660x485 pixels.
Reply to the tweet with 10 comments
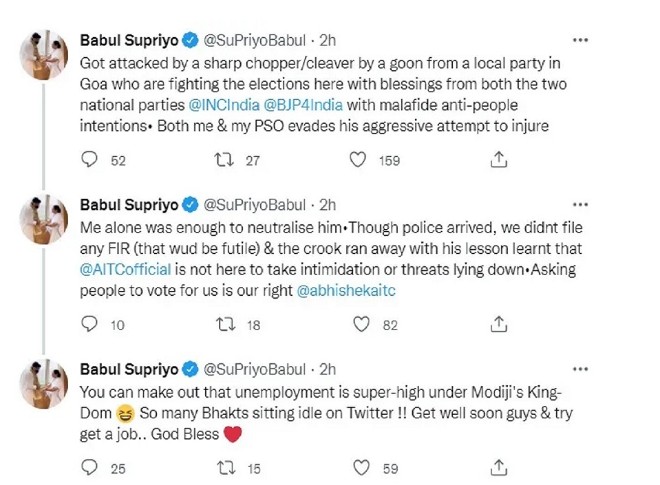point(90,324)
